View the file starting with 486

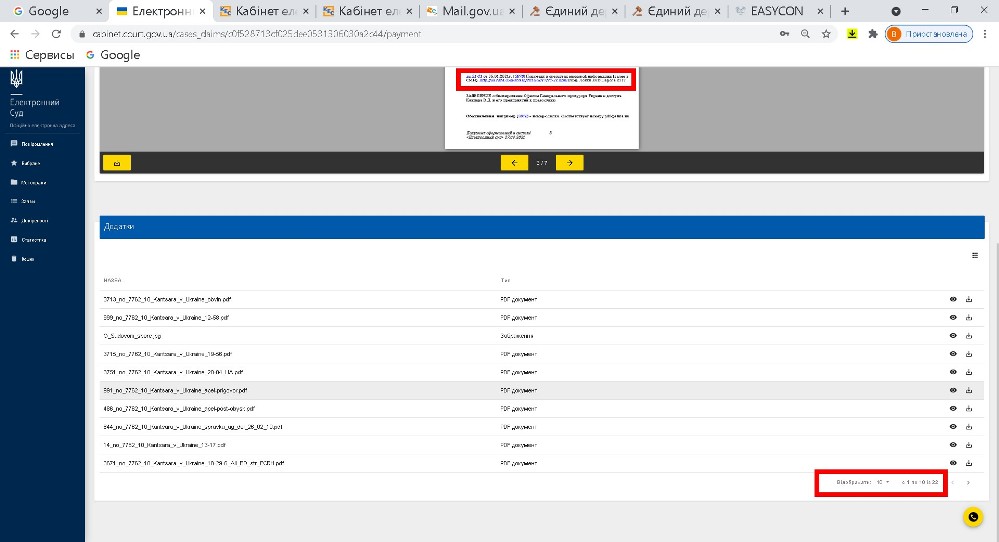(952, 408)
